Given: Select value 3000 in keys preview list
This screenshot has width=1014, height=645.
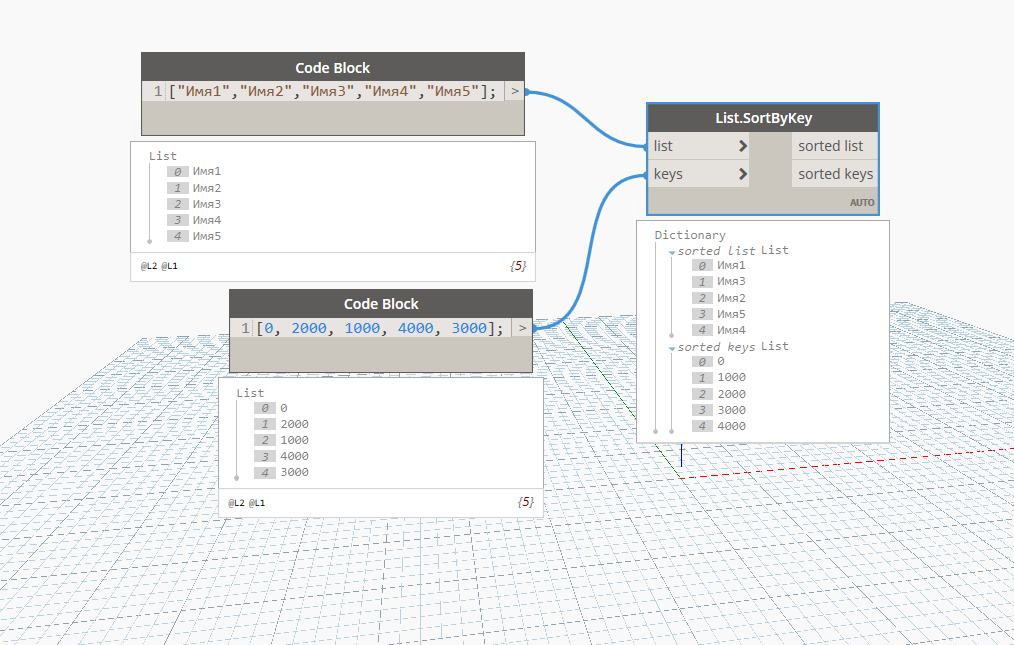Looking at the screenshot, I should [x=294, y=472].
